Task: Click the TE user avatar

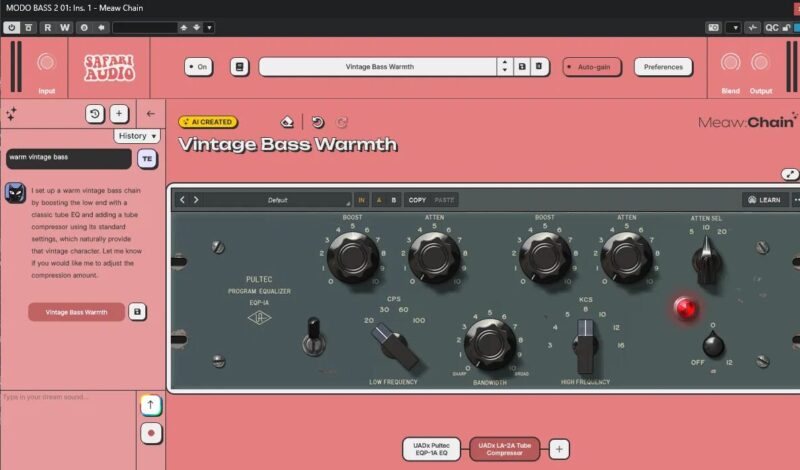Action: pos(147,159)
